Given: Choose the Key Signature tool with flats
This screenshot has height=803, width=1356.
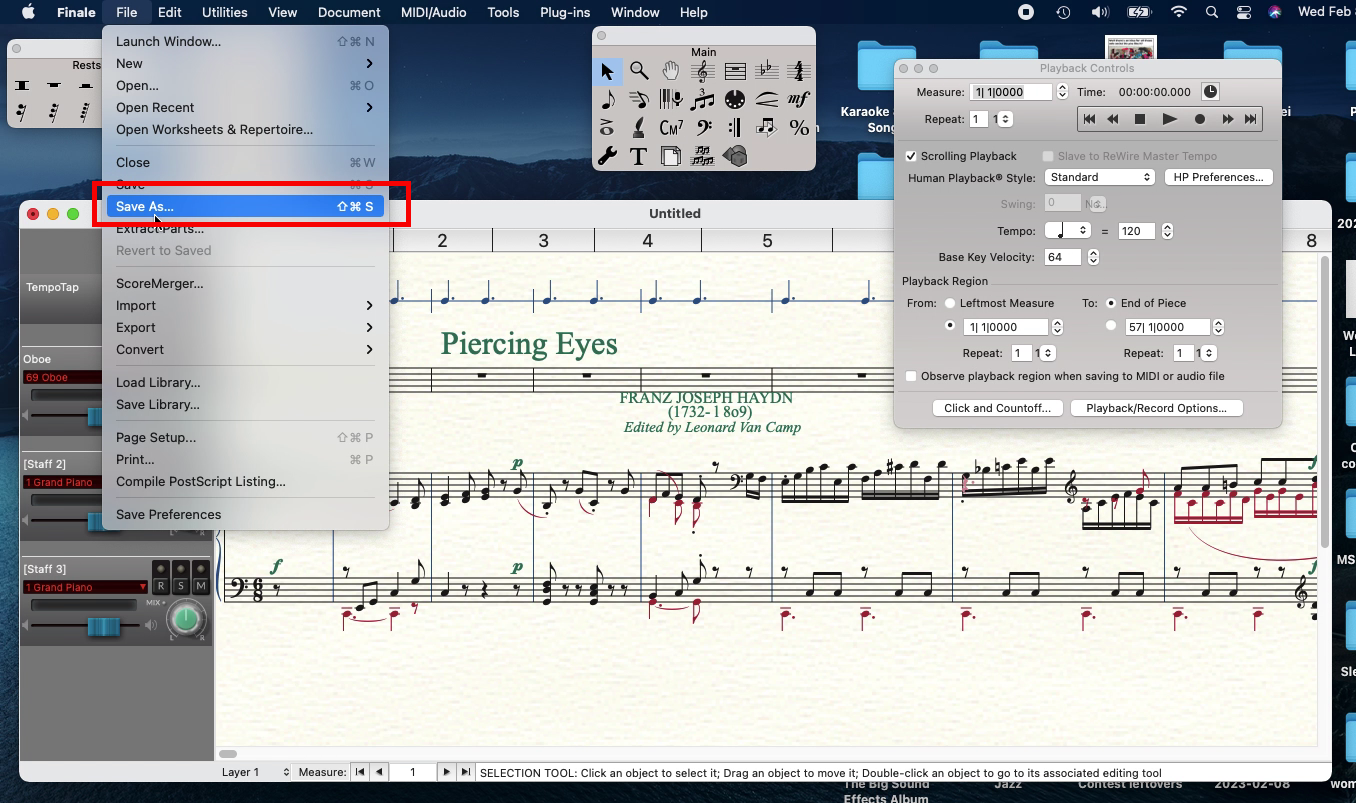Looking at the screenshot, I should 767,71.
